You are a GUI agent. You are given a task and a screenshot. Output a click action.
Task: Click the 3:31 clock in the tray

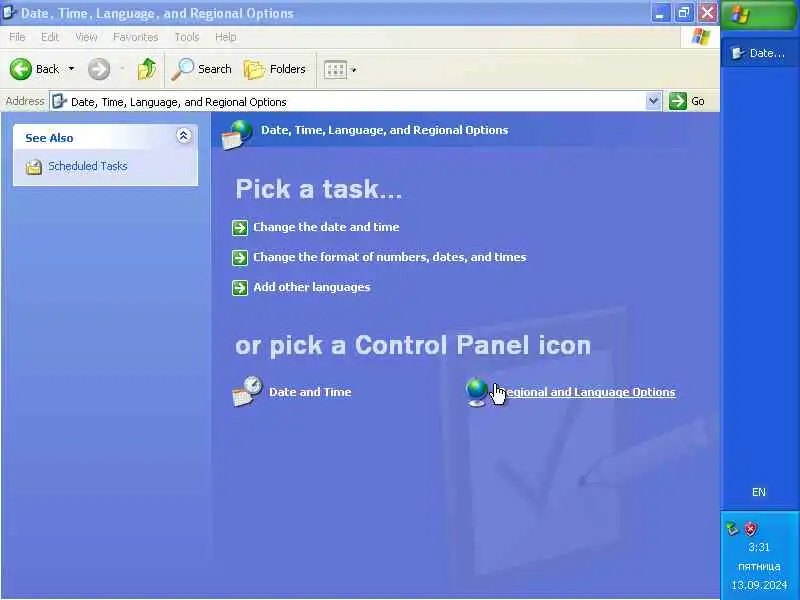[x=759, y=547]
